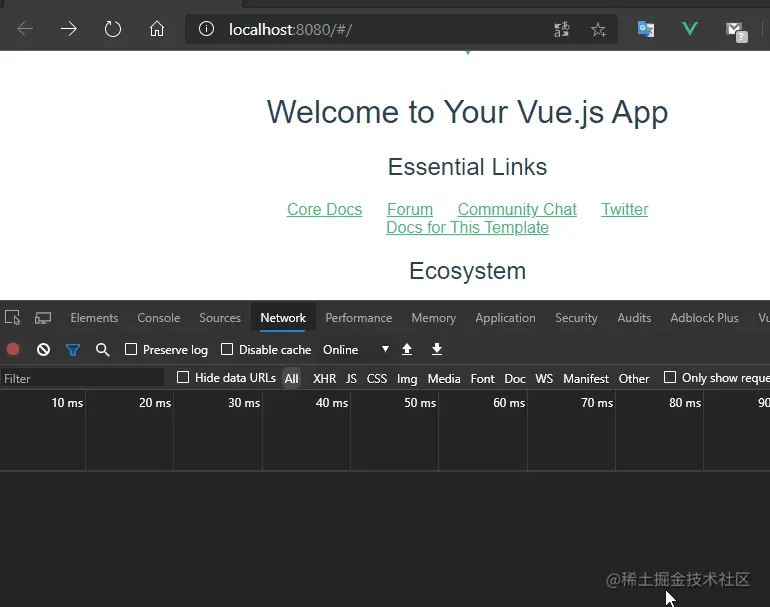The image size is (770, 607).
Task: Open Docs for This Template link
Action: point(467,227)
